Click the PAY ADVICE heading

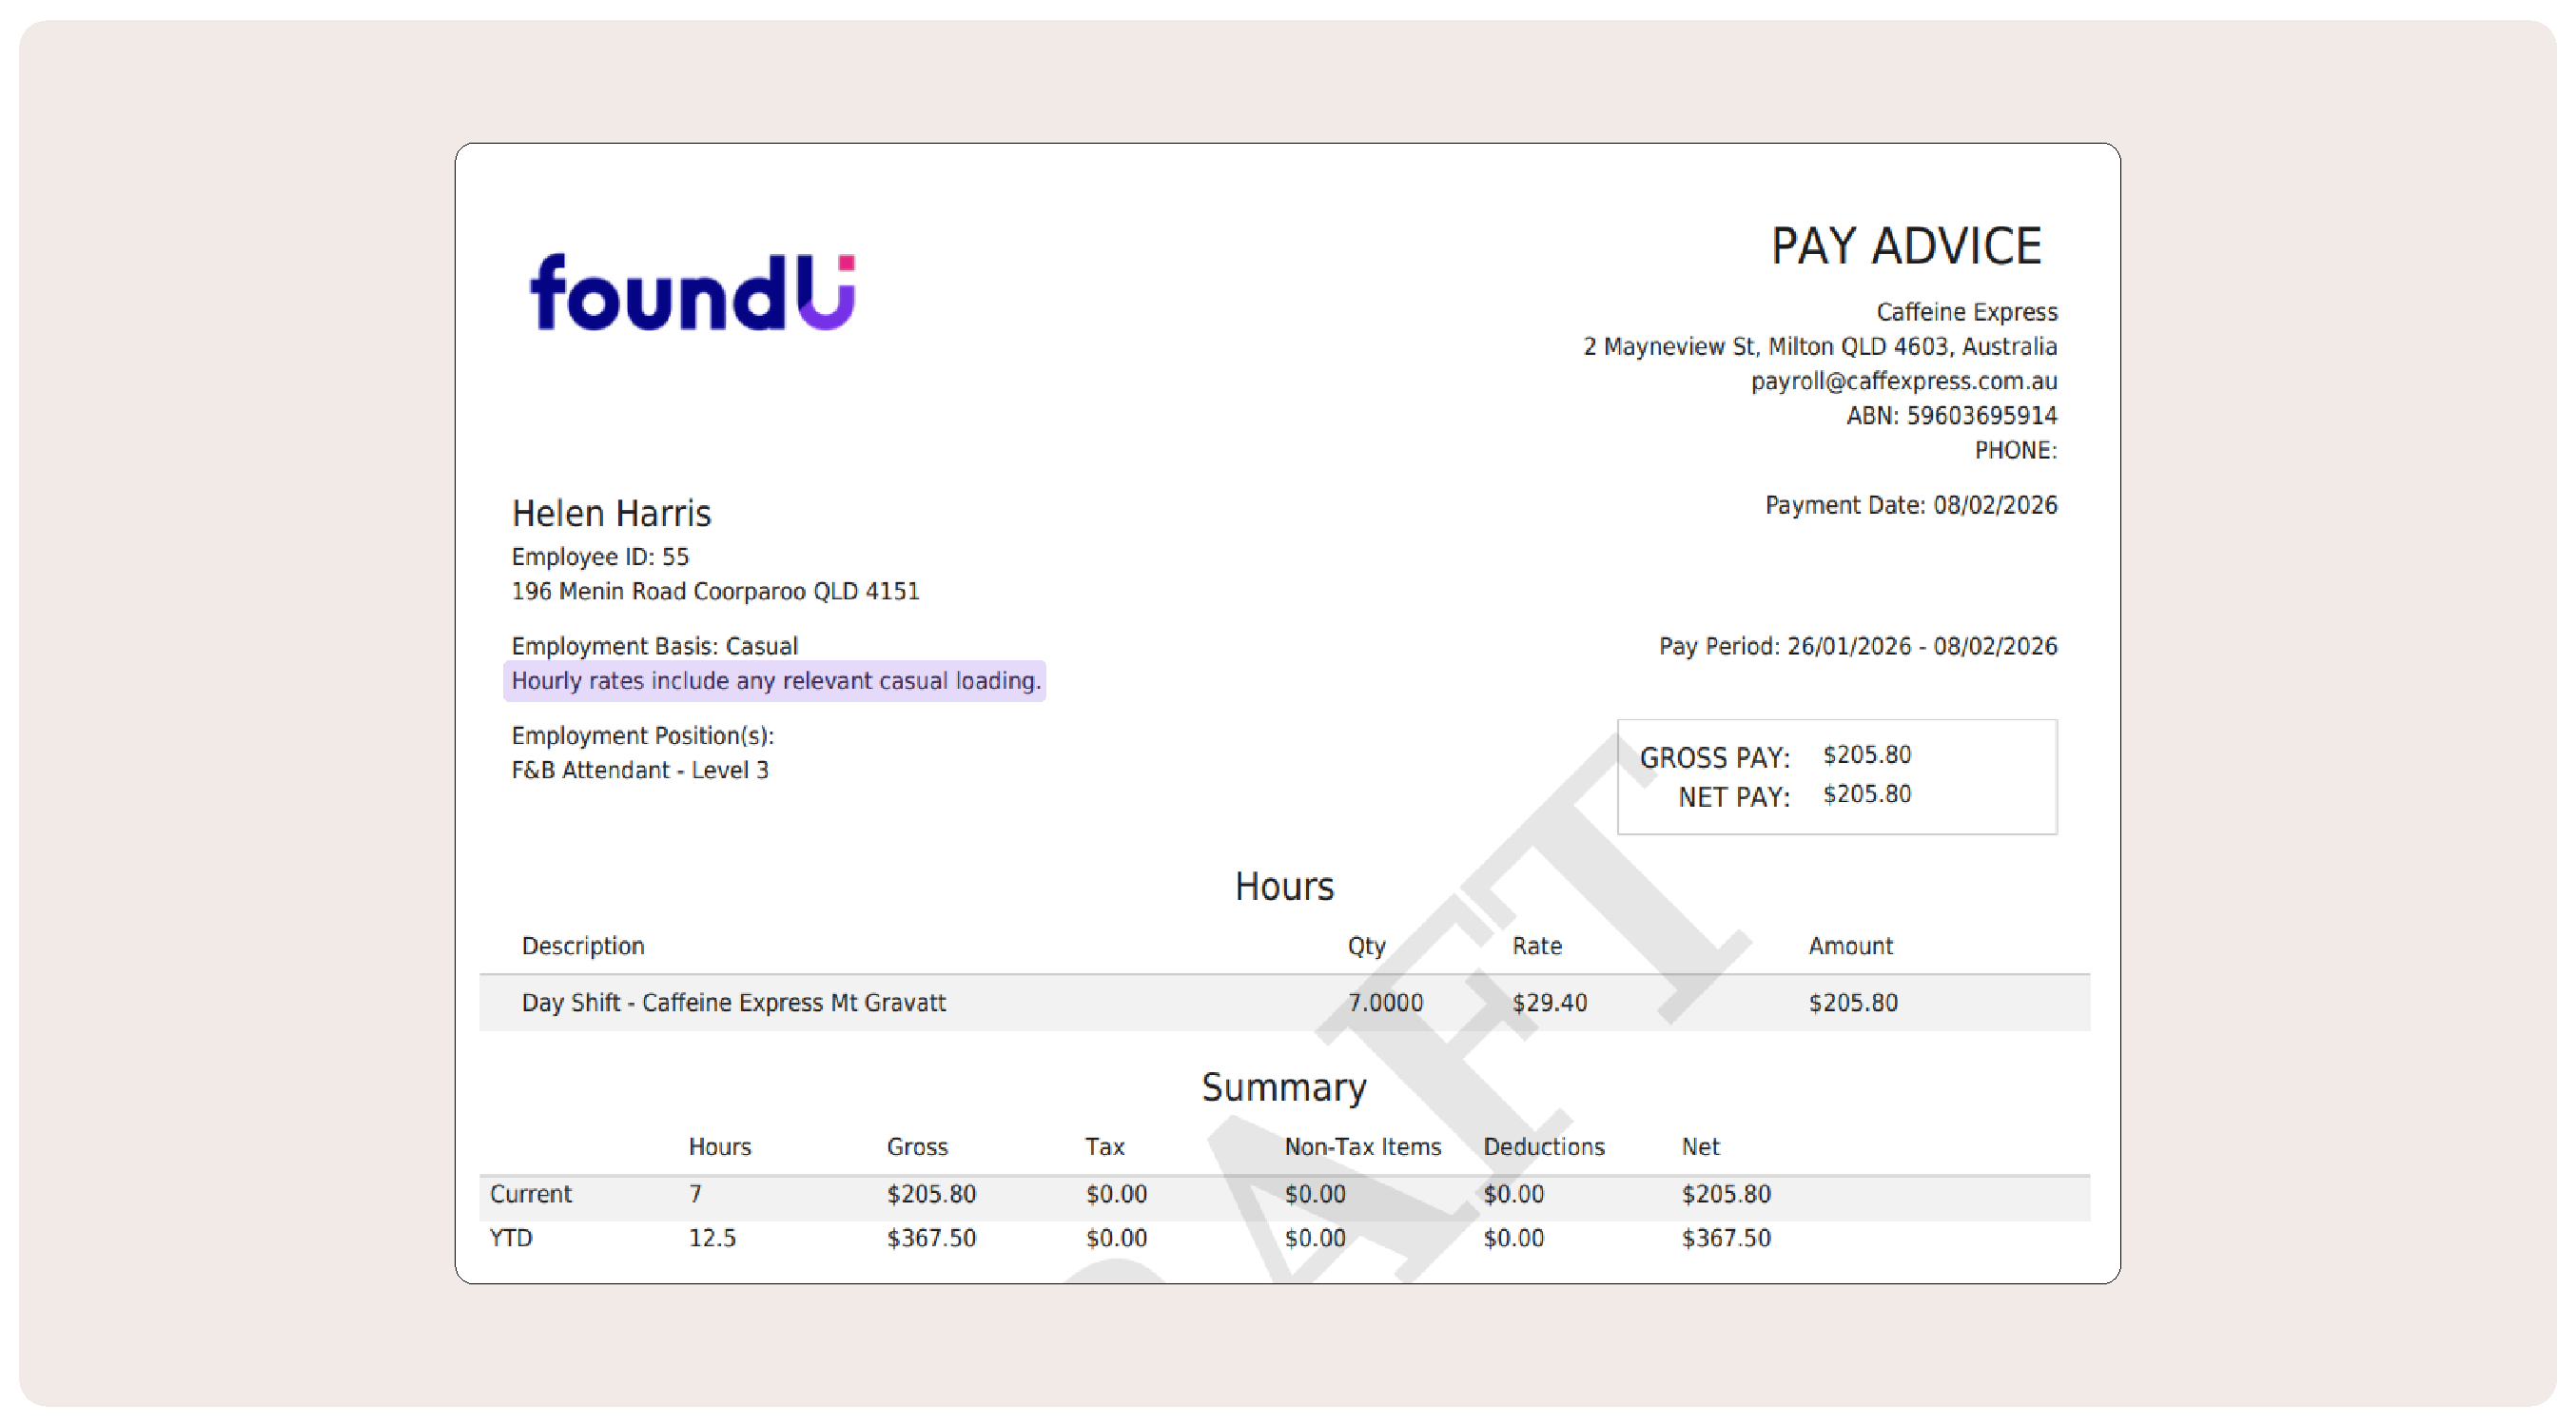coord(1905,246)
